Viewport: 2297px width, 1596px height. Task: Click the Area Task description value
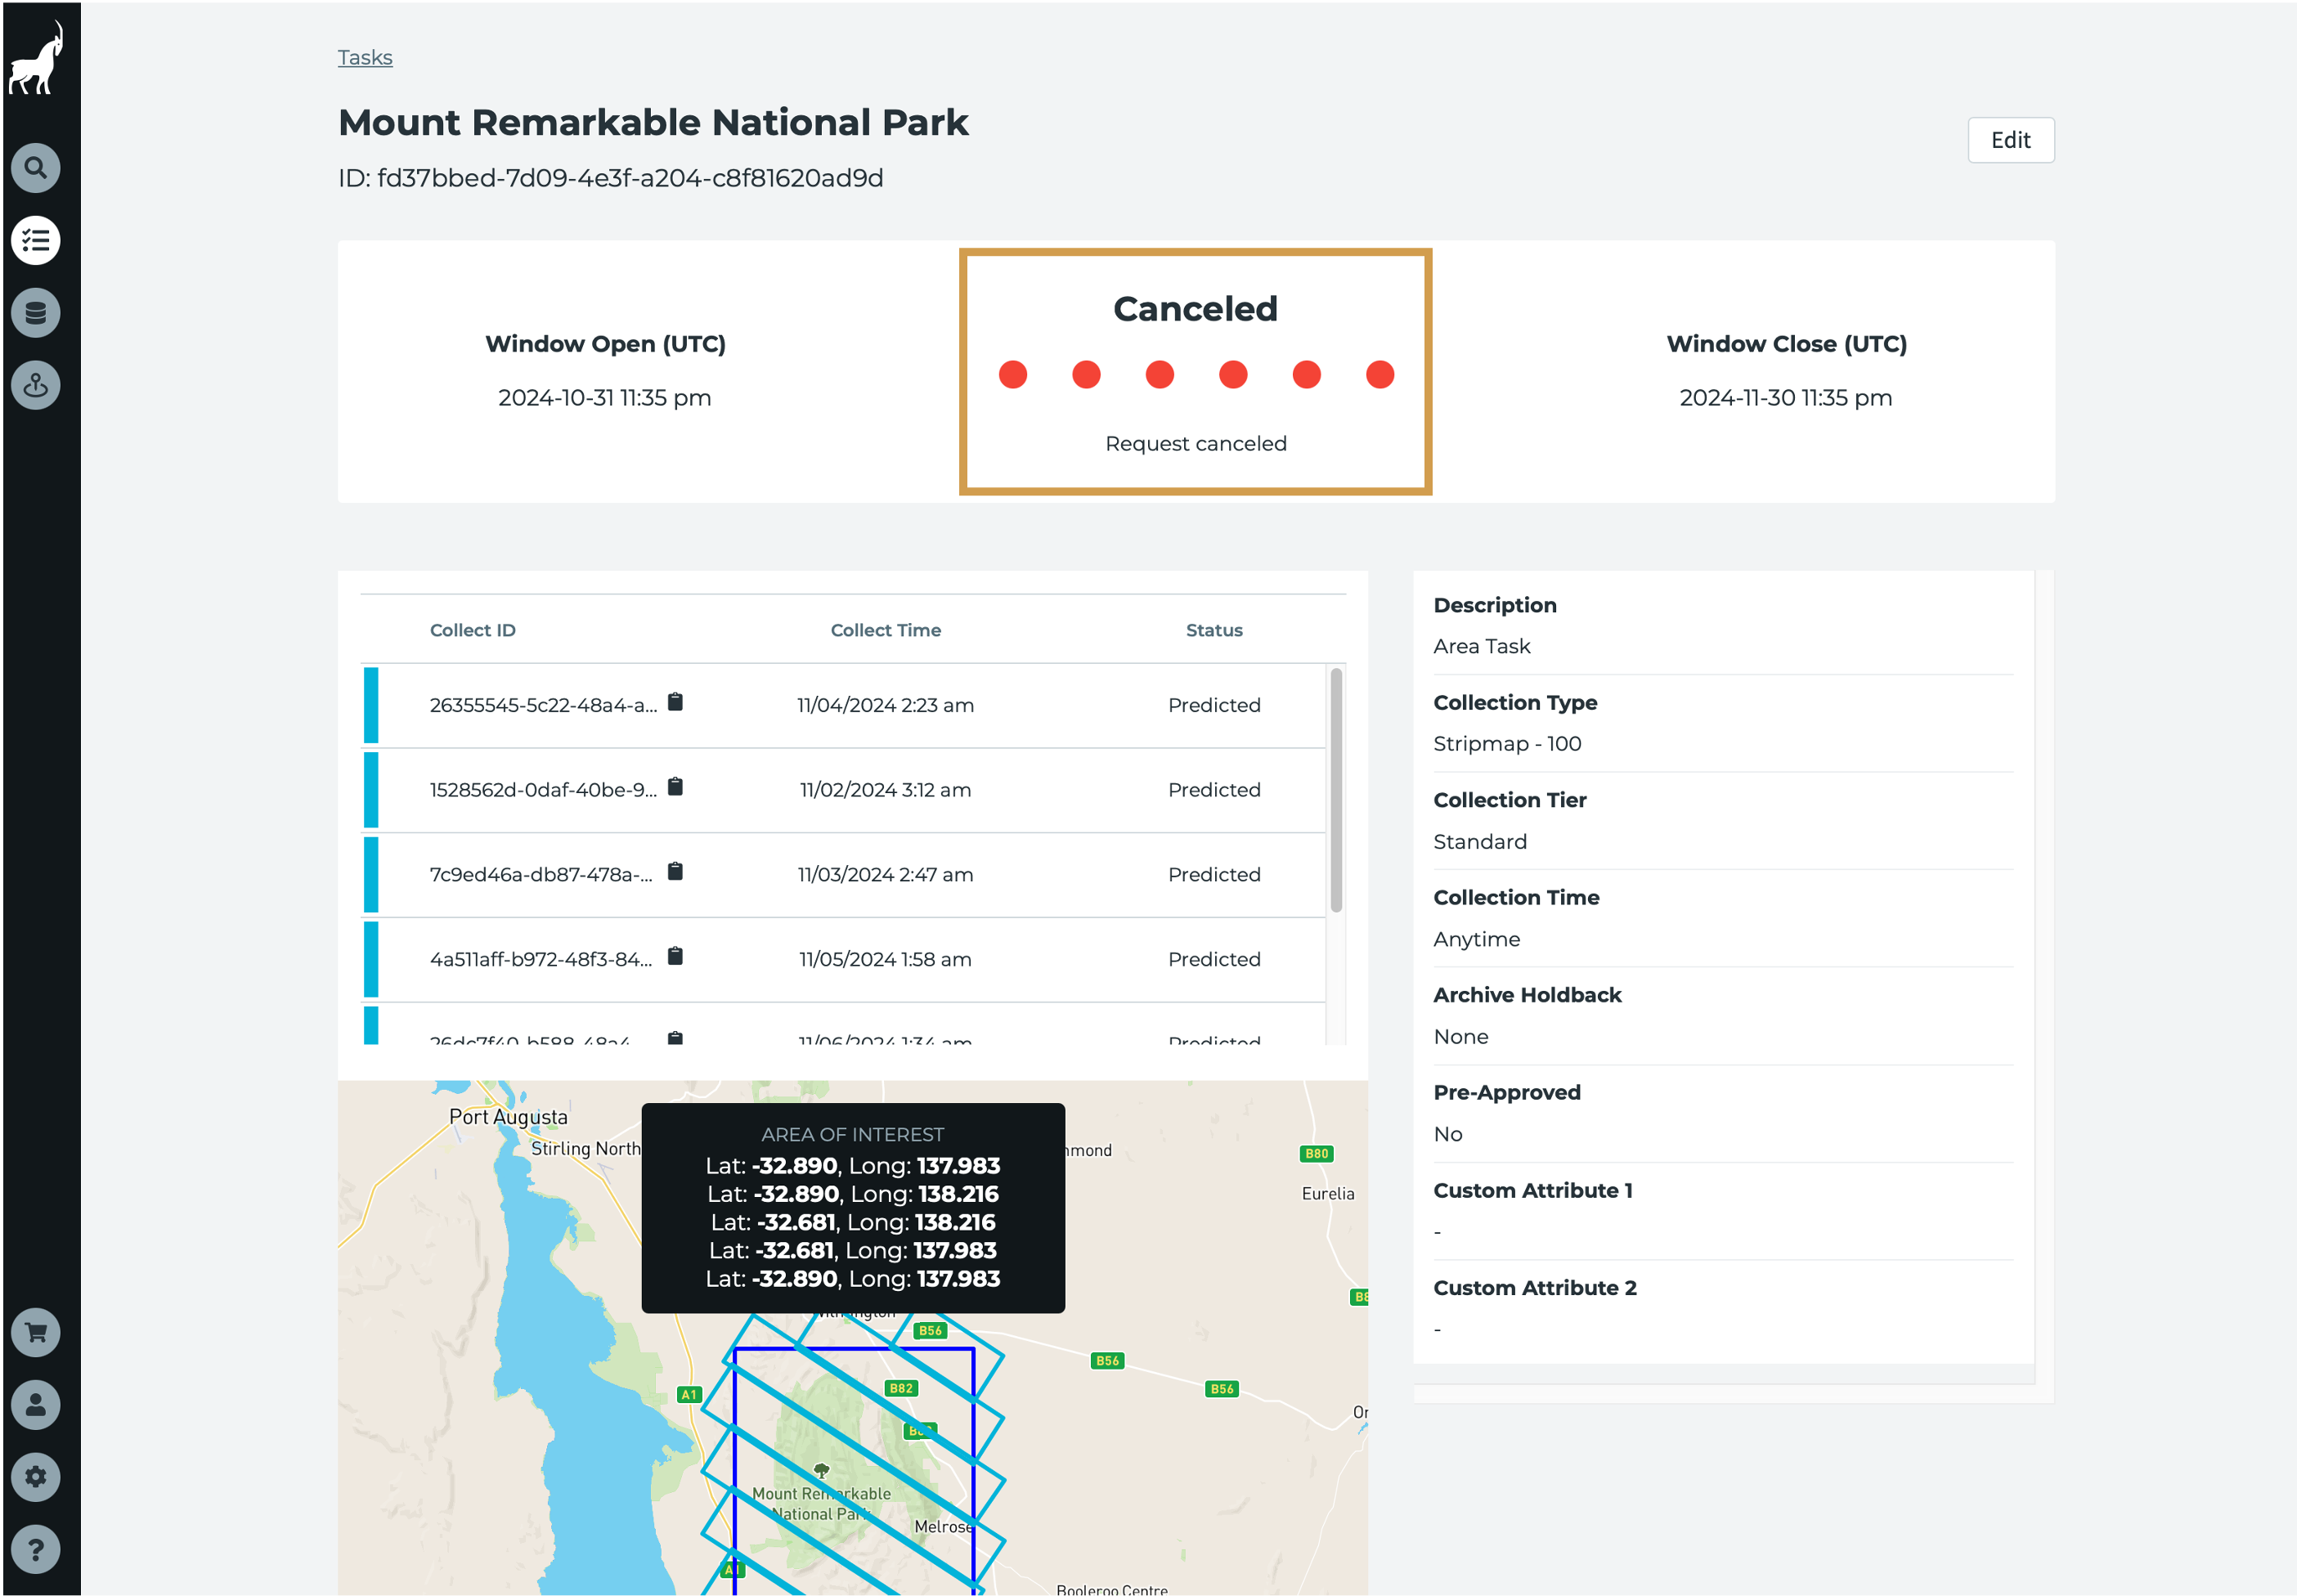1482,647
